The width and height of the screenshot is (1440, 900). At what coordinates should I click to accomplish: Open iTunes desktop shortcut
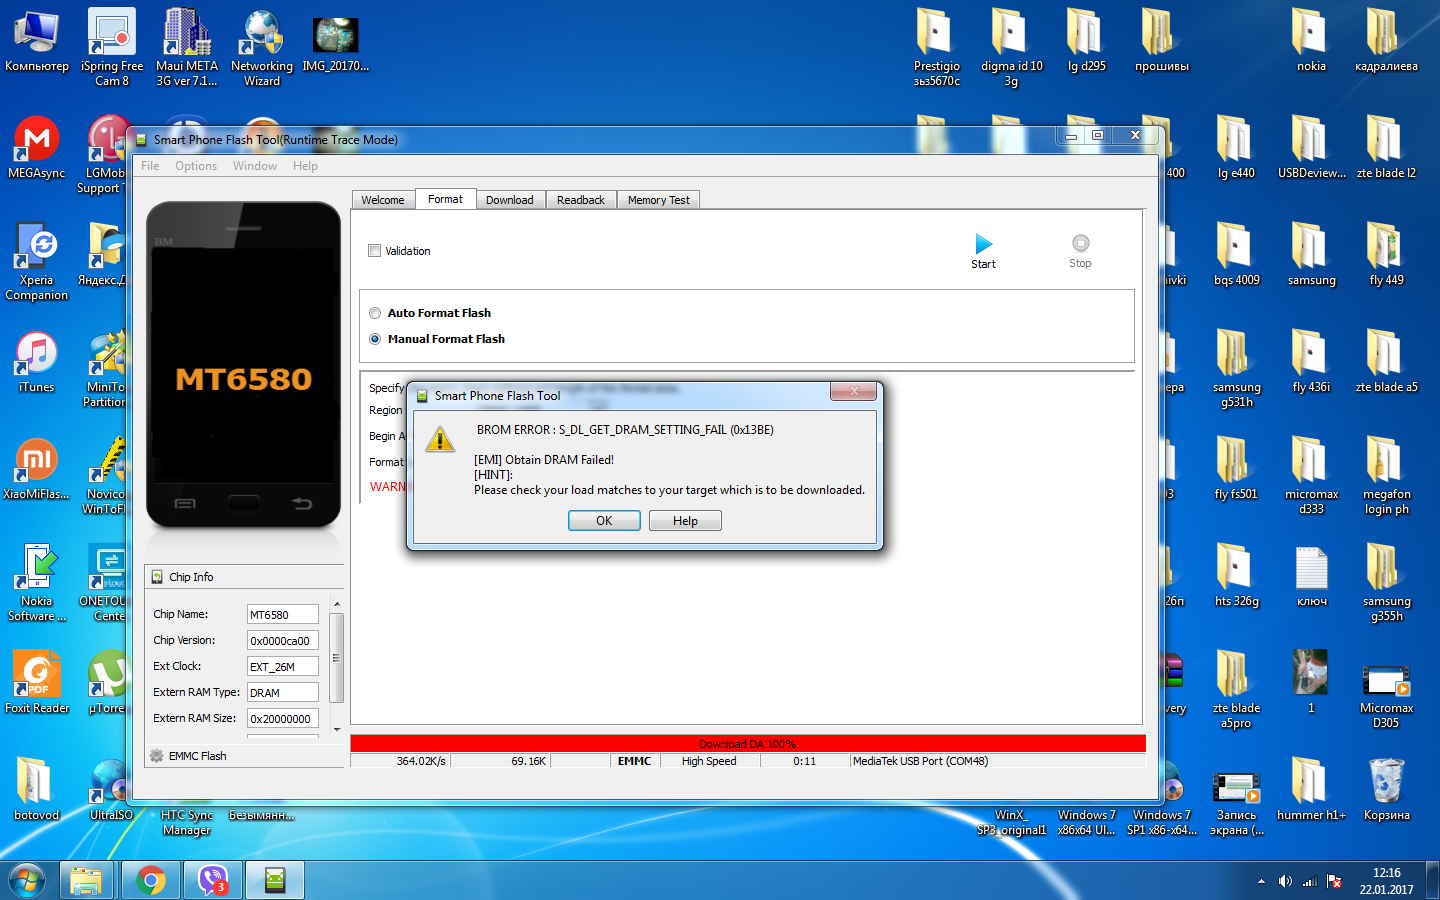37,355
